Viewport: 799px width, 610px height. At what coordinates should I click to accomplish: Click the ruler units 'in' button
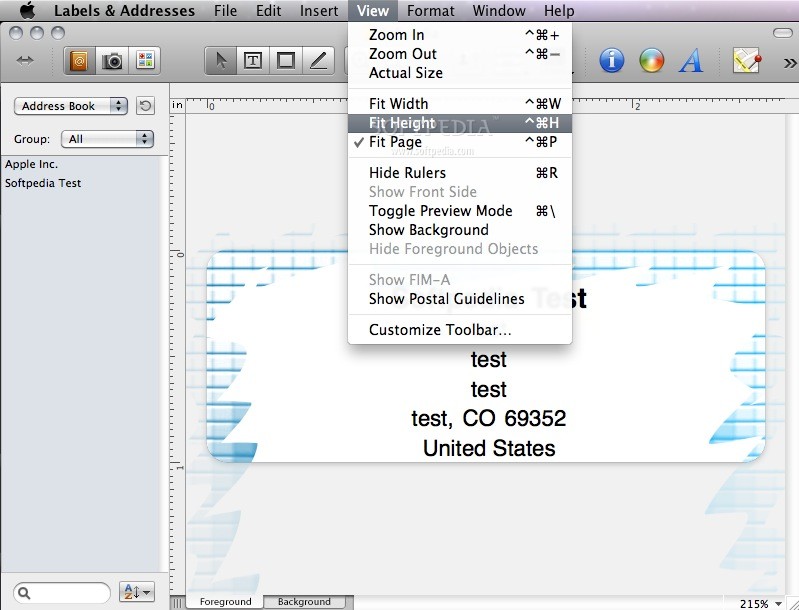(177, 105)
